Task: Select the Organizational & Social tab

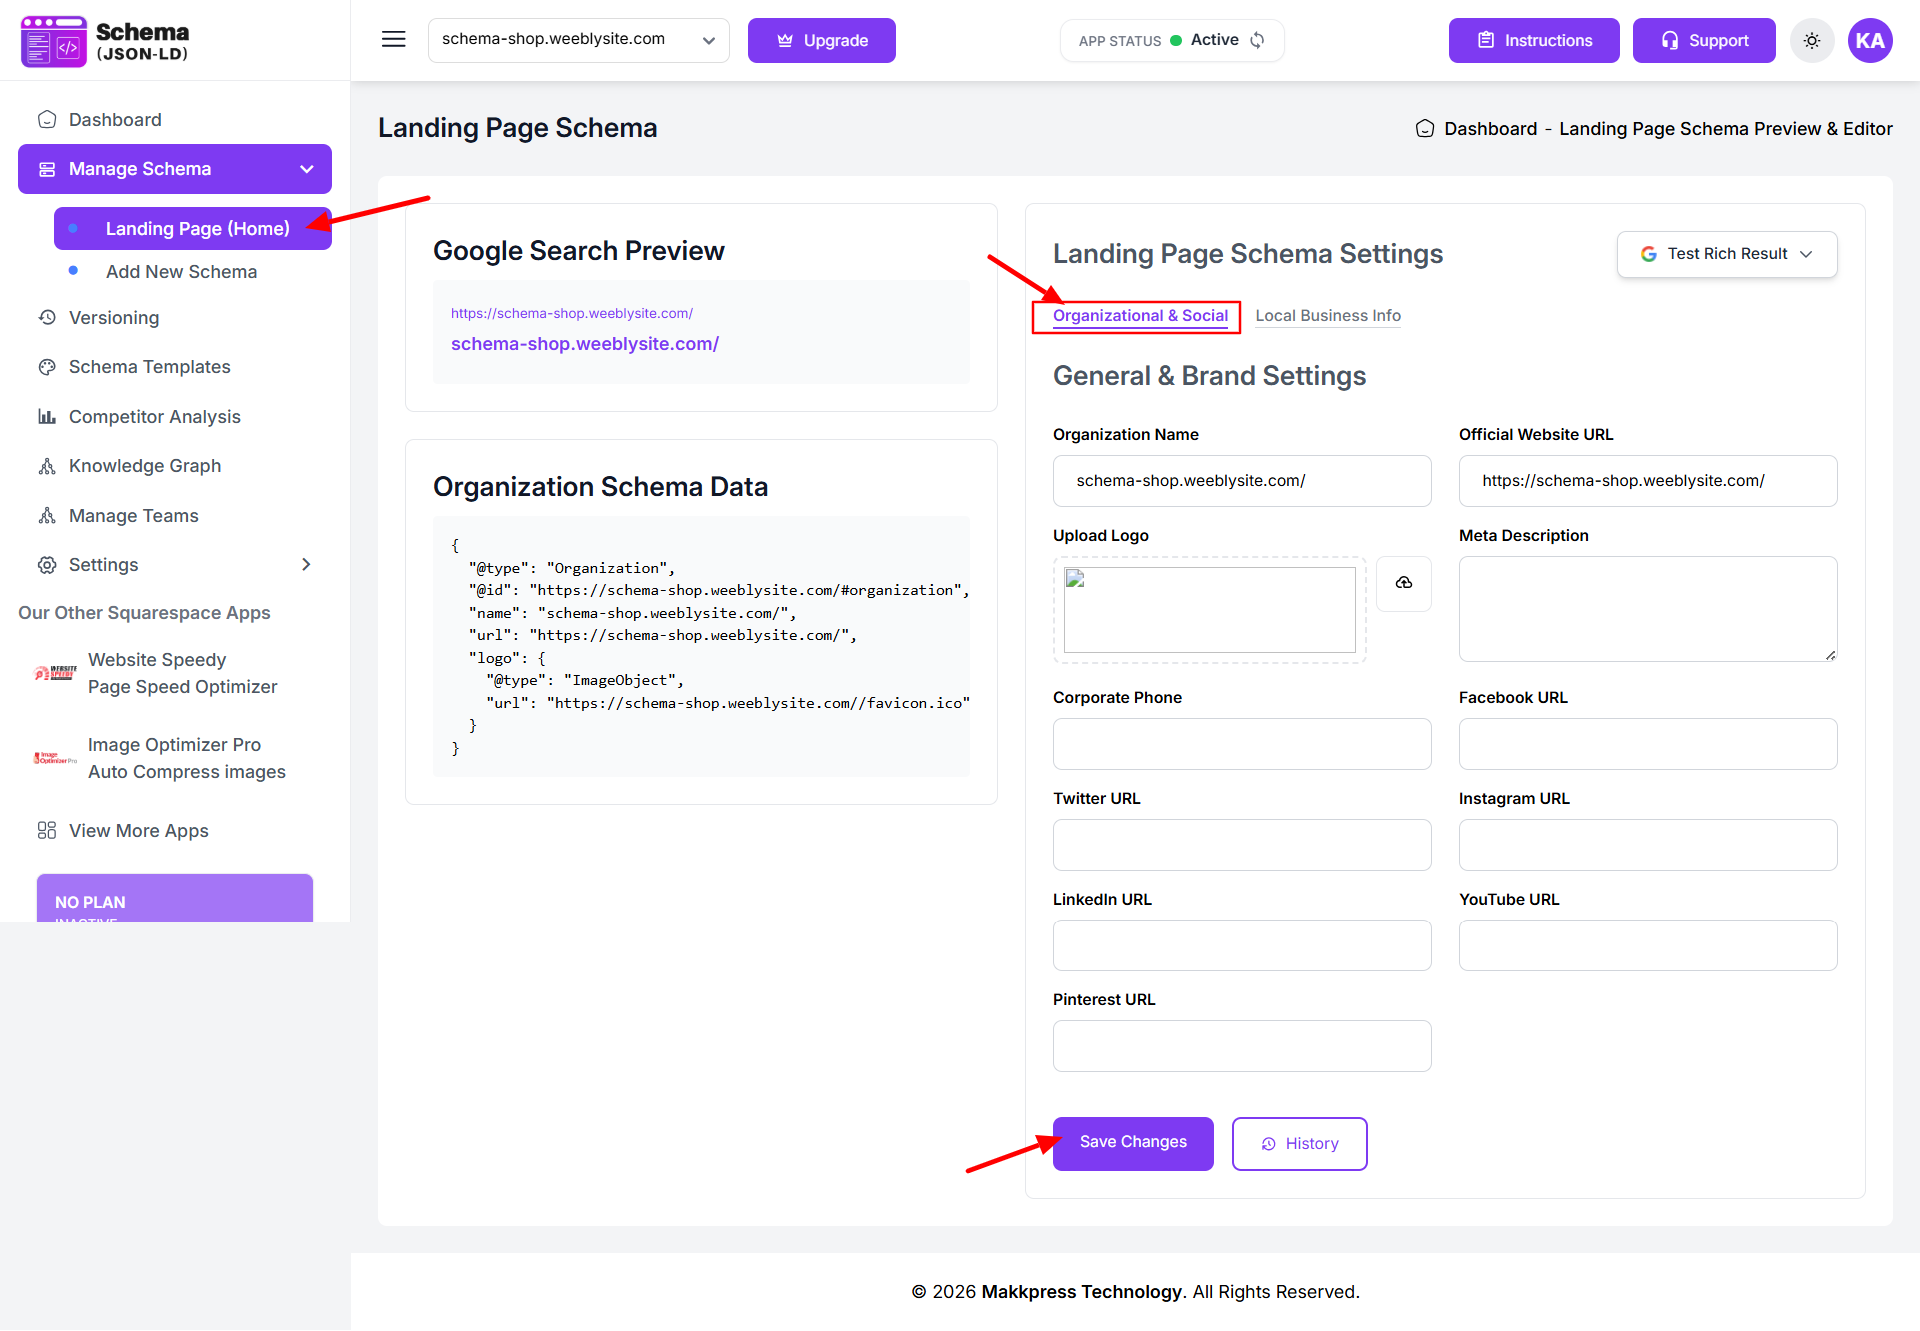Action: [1139, 316]
